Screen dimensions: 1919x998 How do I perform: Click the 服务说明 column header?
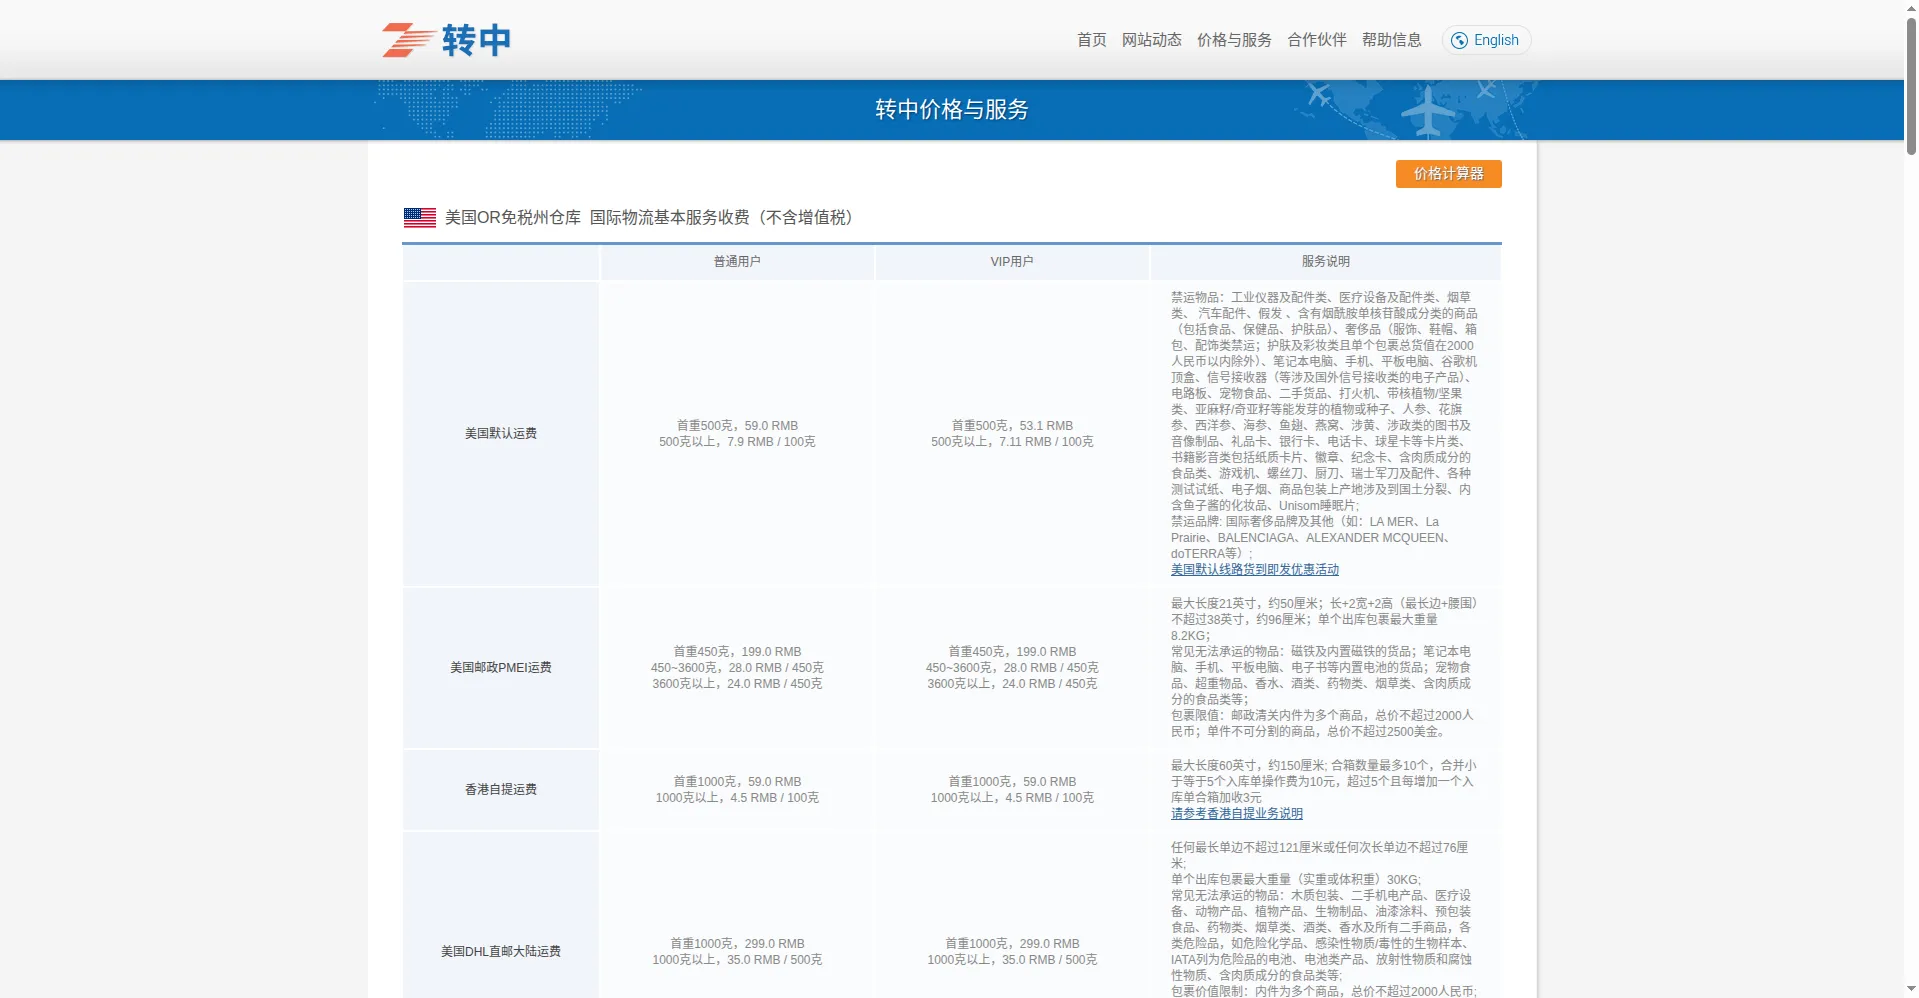(1325, 262)
